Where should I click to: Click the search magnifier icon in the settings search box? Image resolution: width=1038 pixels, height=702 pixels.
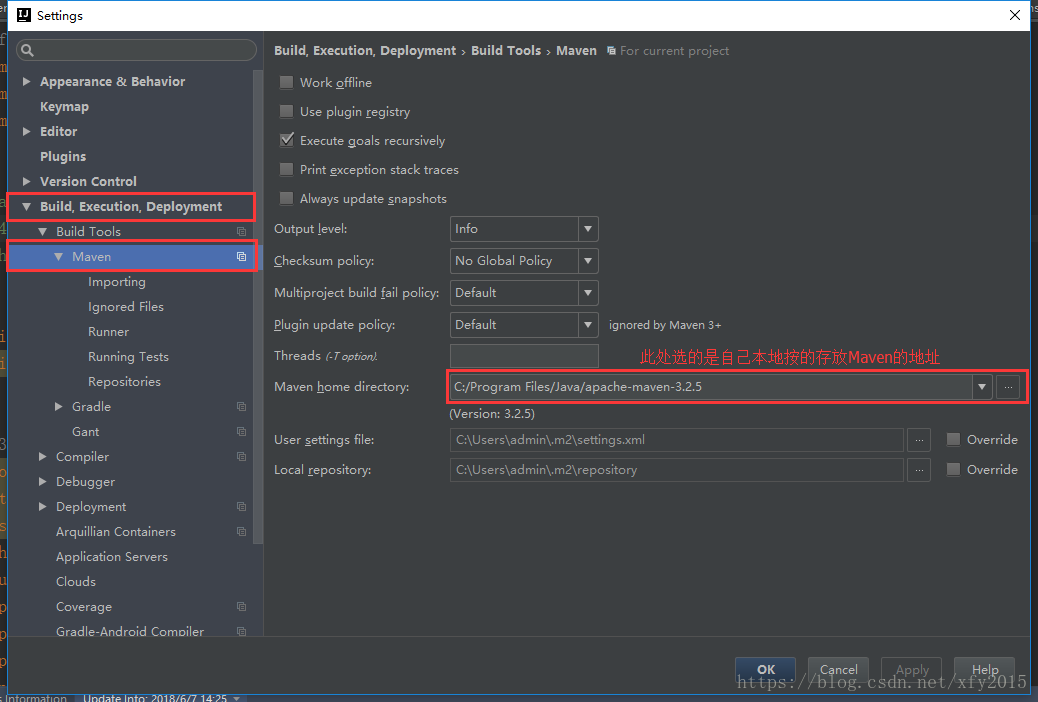point(27,50)
